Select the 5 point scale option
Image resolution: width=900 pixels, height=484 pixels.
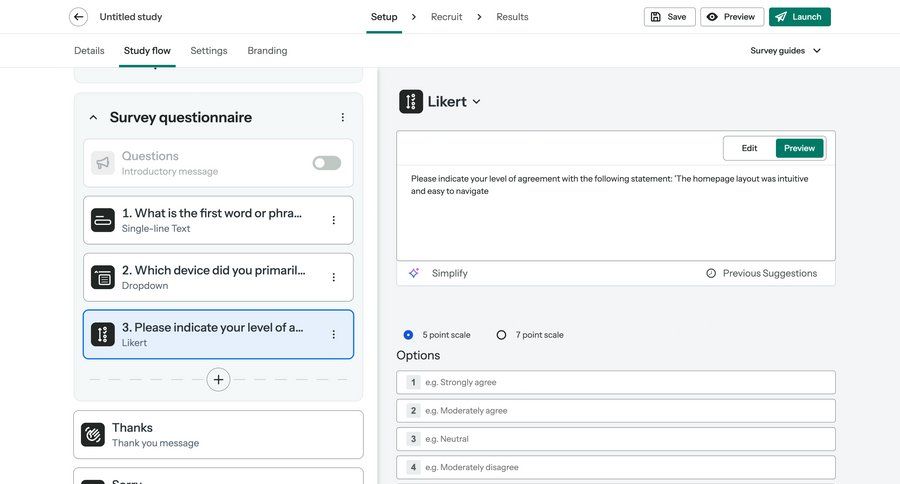click(x=408, y=335)
